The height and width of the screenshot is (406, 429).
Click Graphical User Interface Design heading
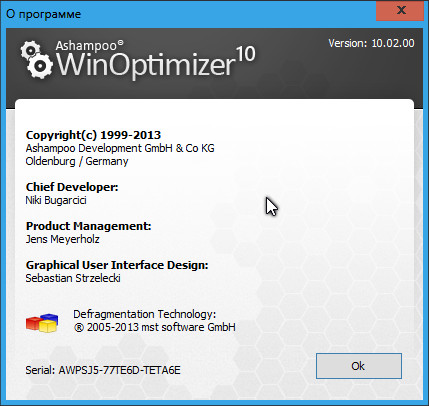point(117,265)
